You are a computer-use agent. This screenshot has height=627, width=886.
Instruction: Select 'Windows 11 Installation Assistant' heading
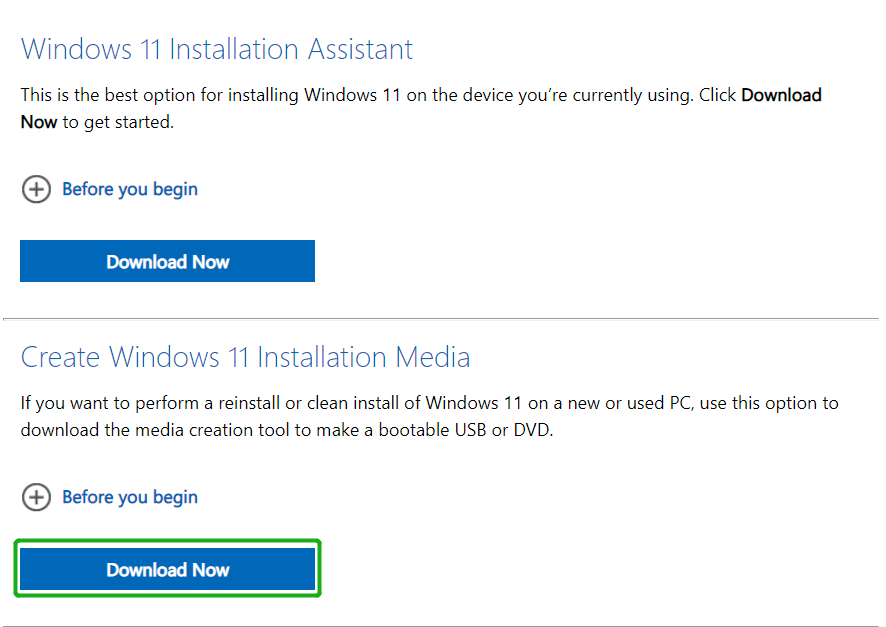tap(217, 49)
